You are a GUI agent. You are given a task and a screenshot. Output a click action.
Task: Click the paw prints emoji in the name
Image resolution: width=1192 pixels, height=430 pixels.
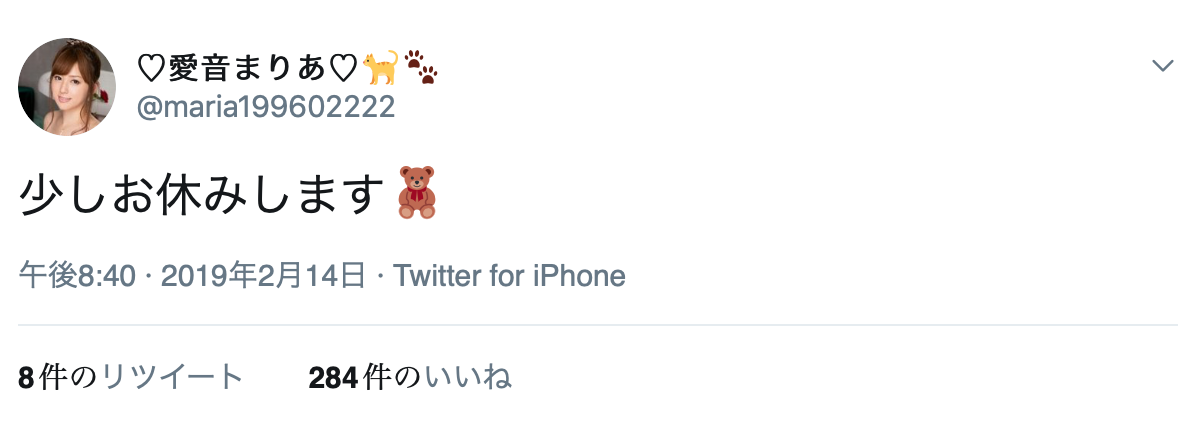click(x=420, y=68)
